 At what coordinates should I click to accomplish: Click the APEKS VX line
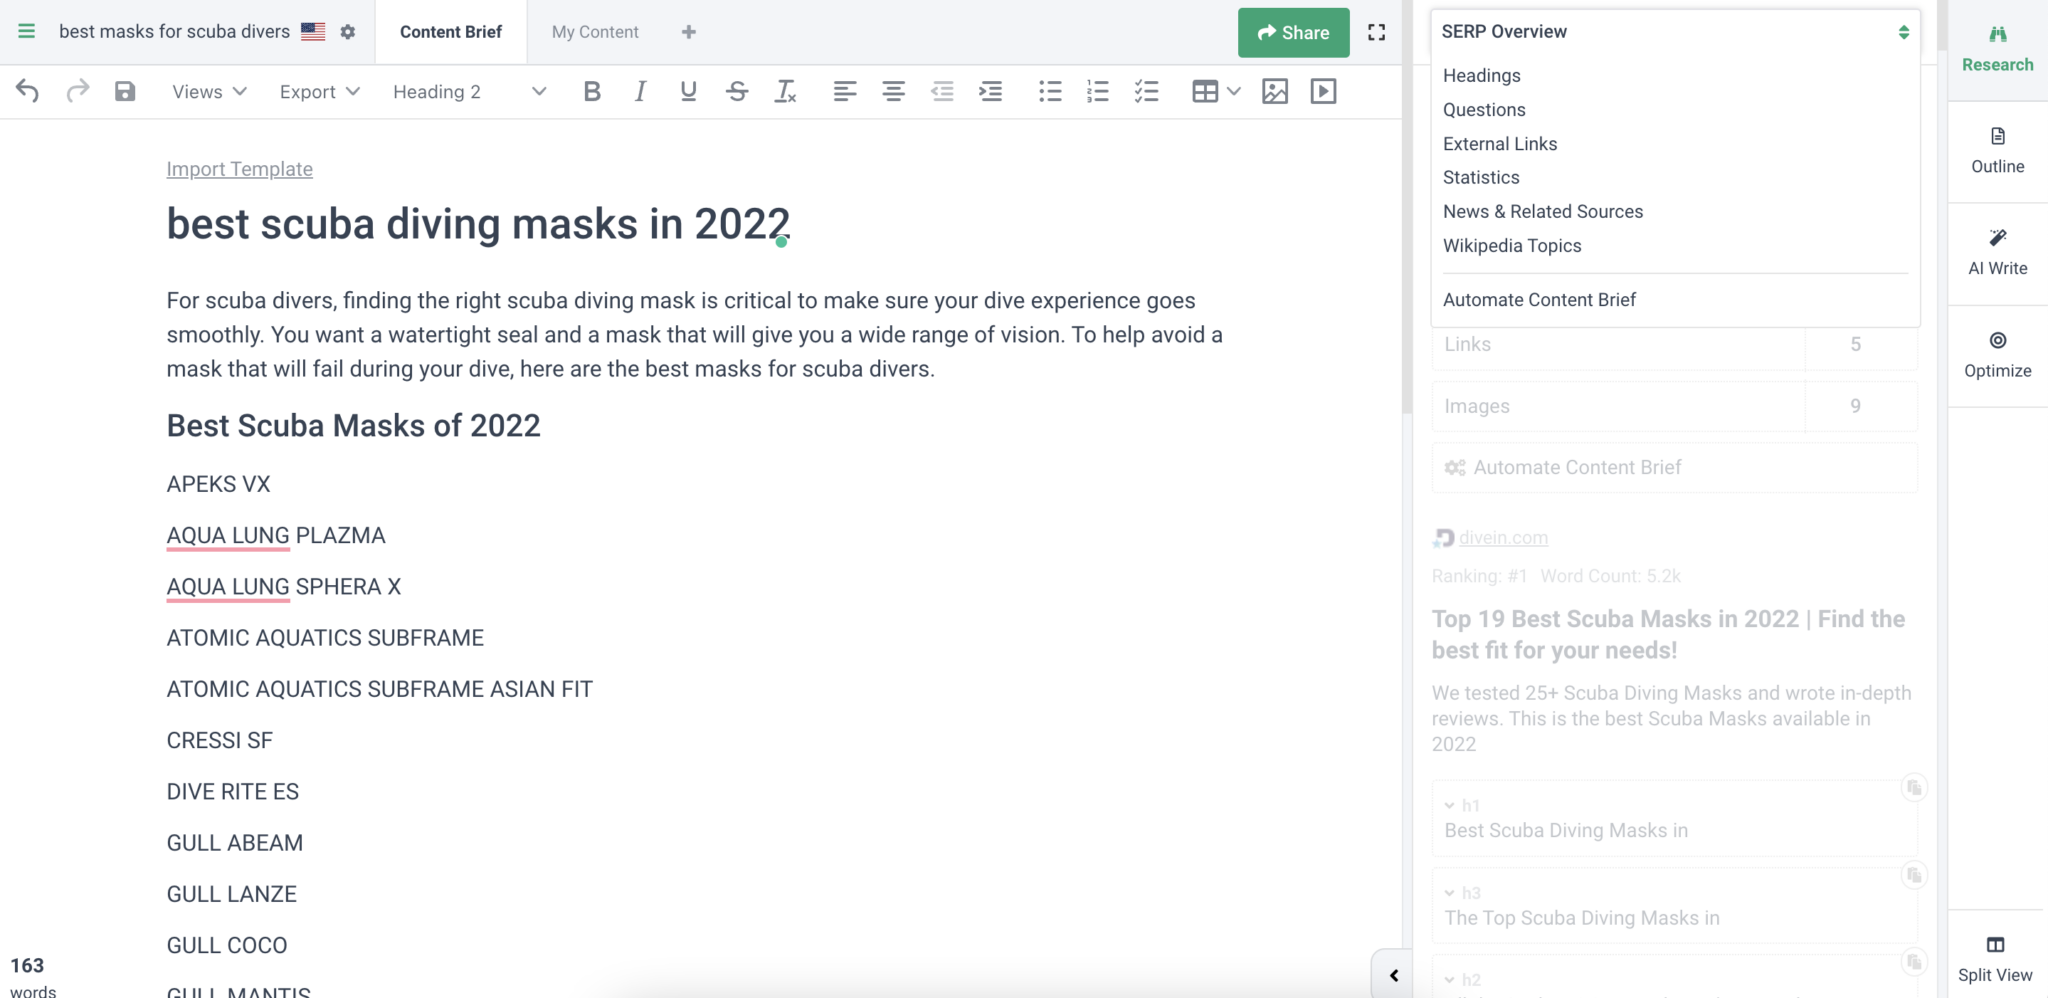(218, 484)
